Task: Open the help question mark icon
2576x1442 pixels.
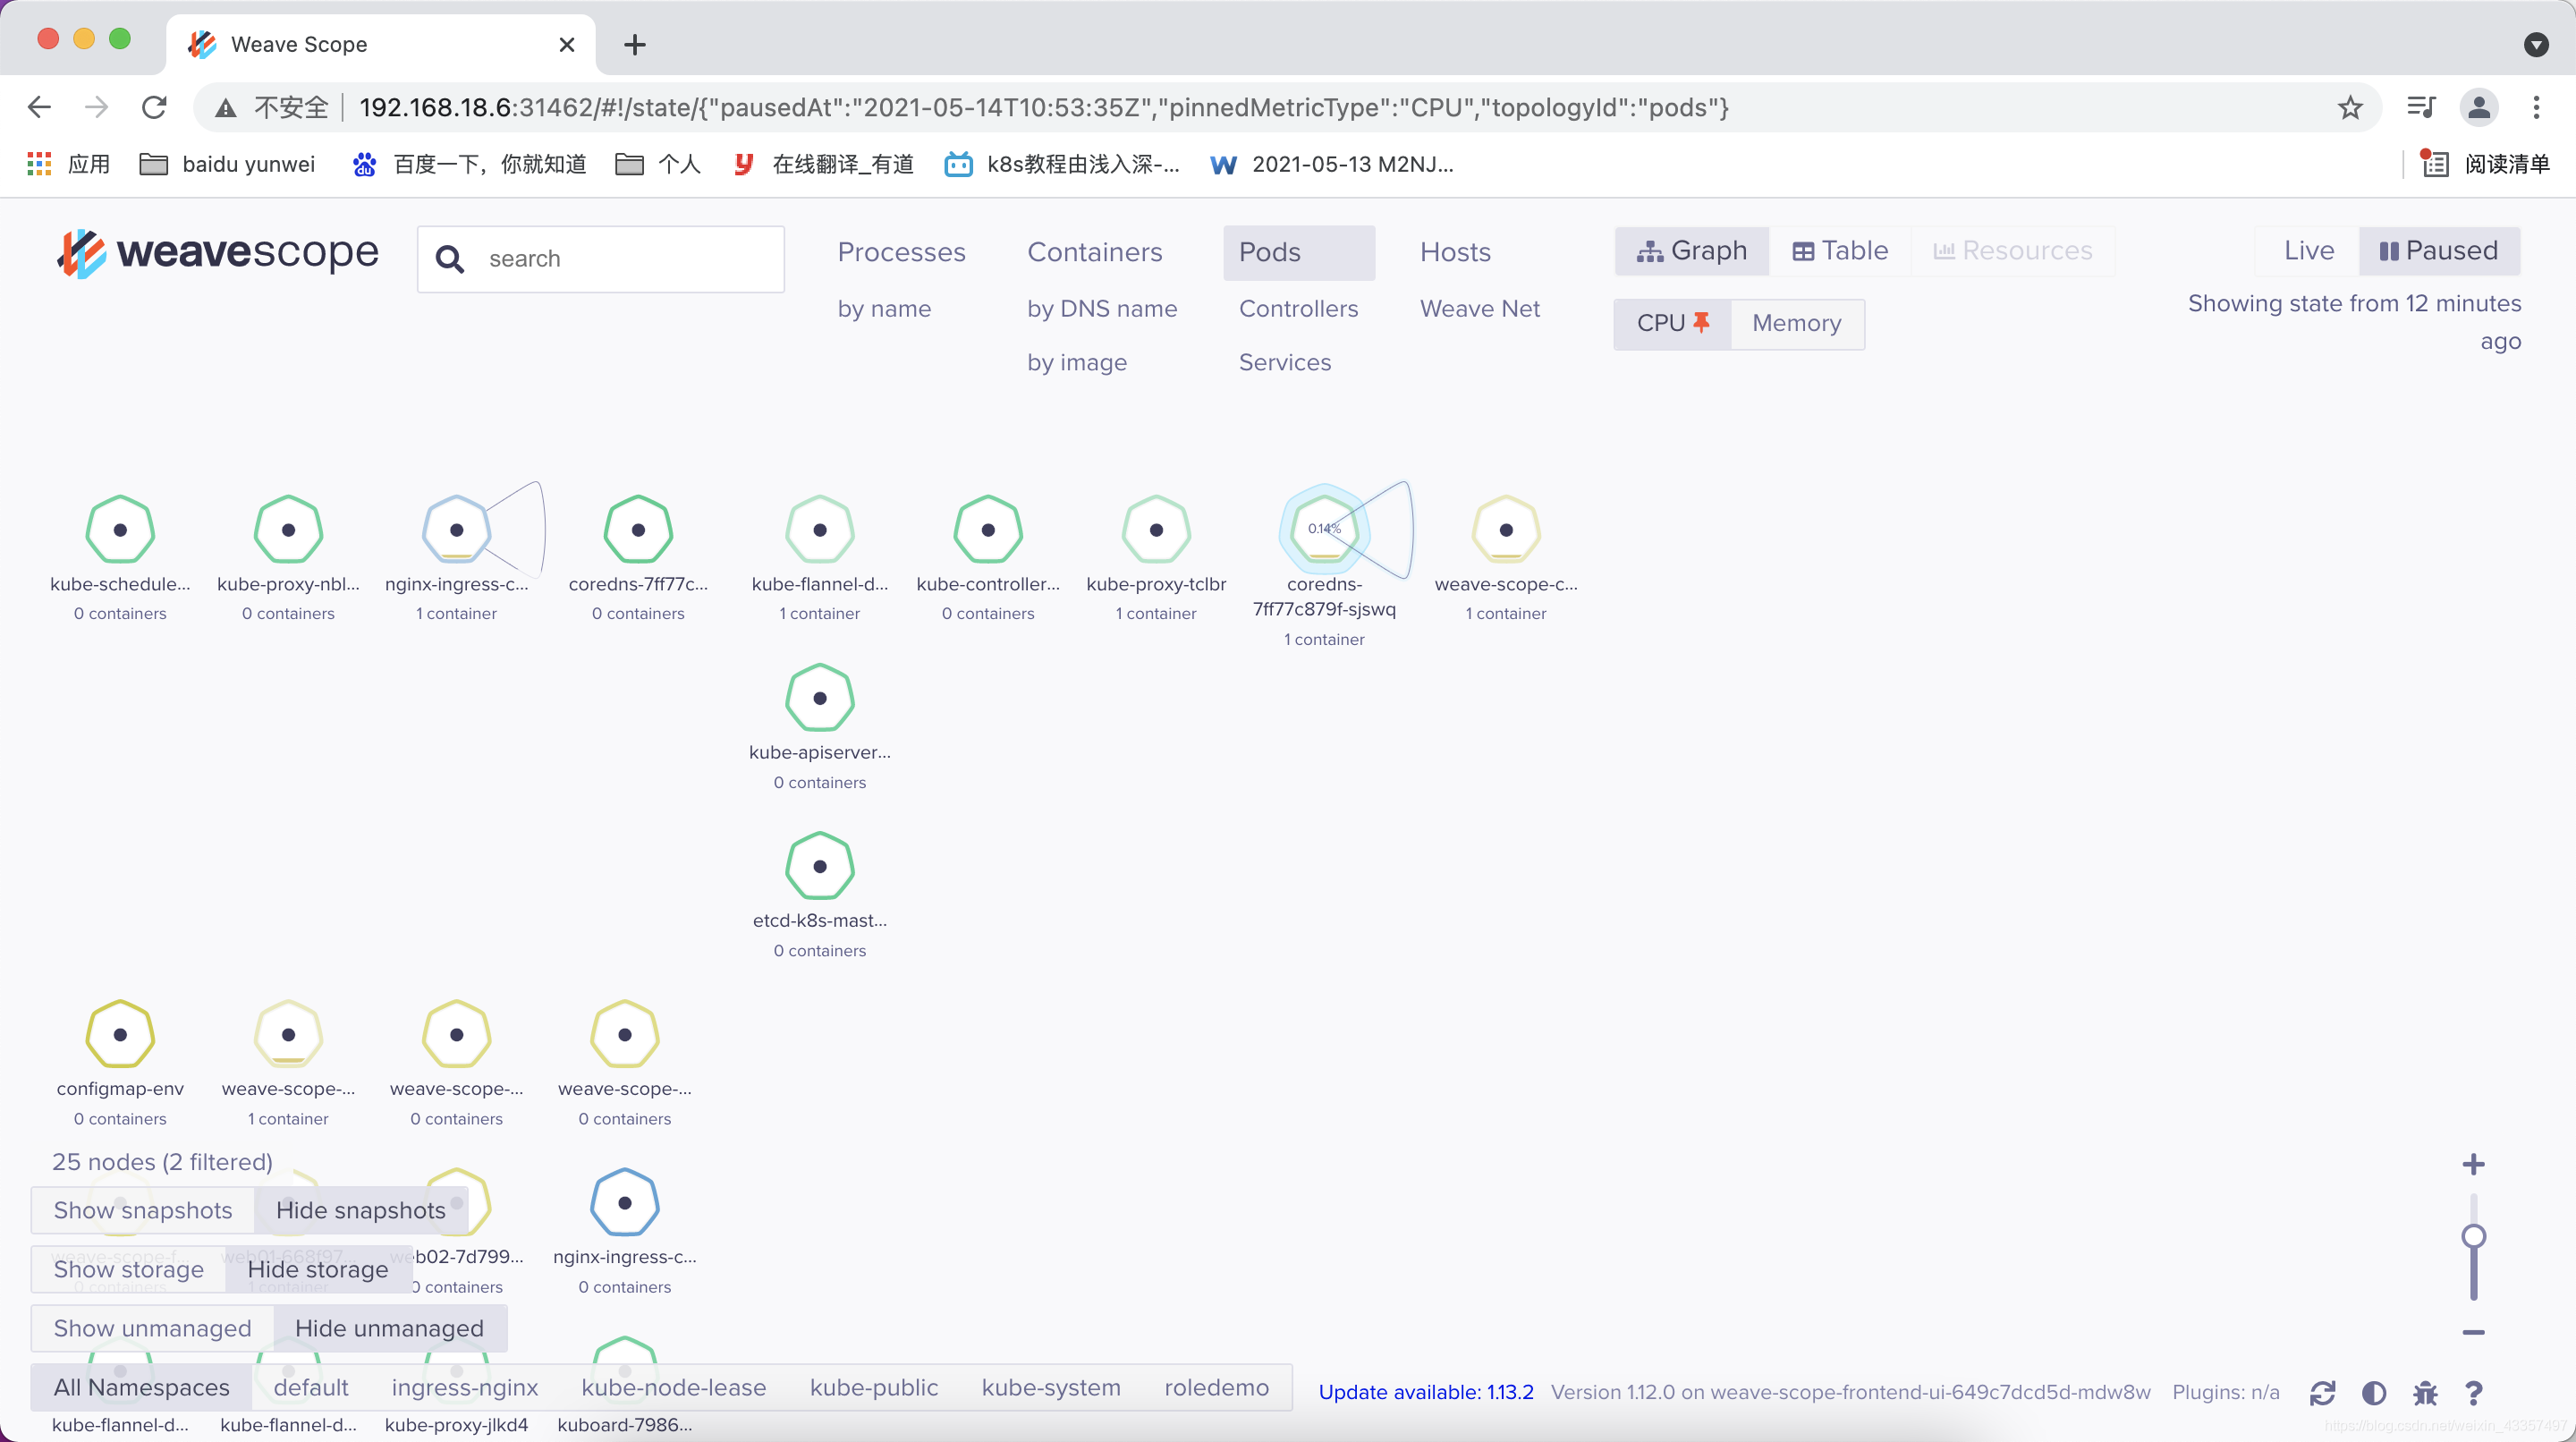Action: tap(2474, 1392)
